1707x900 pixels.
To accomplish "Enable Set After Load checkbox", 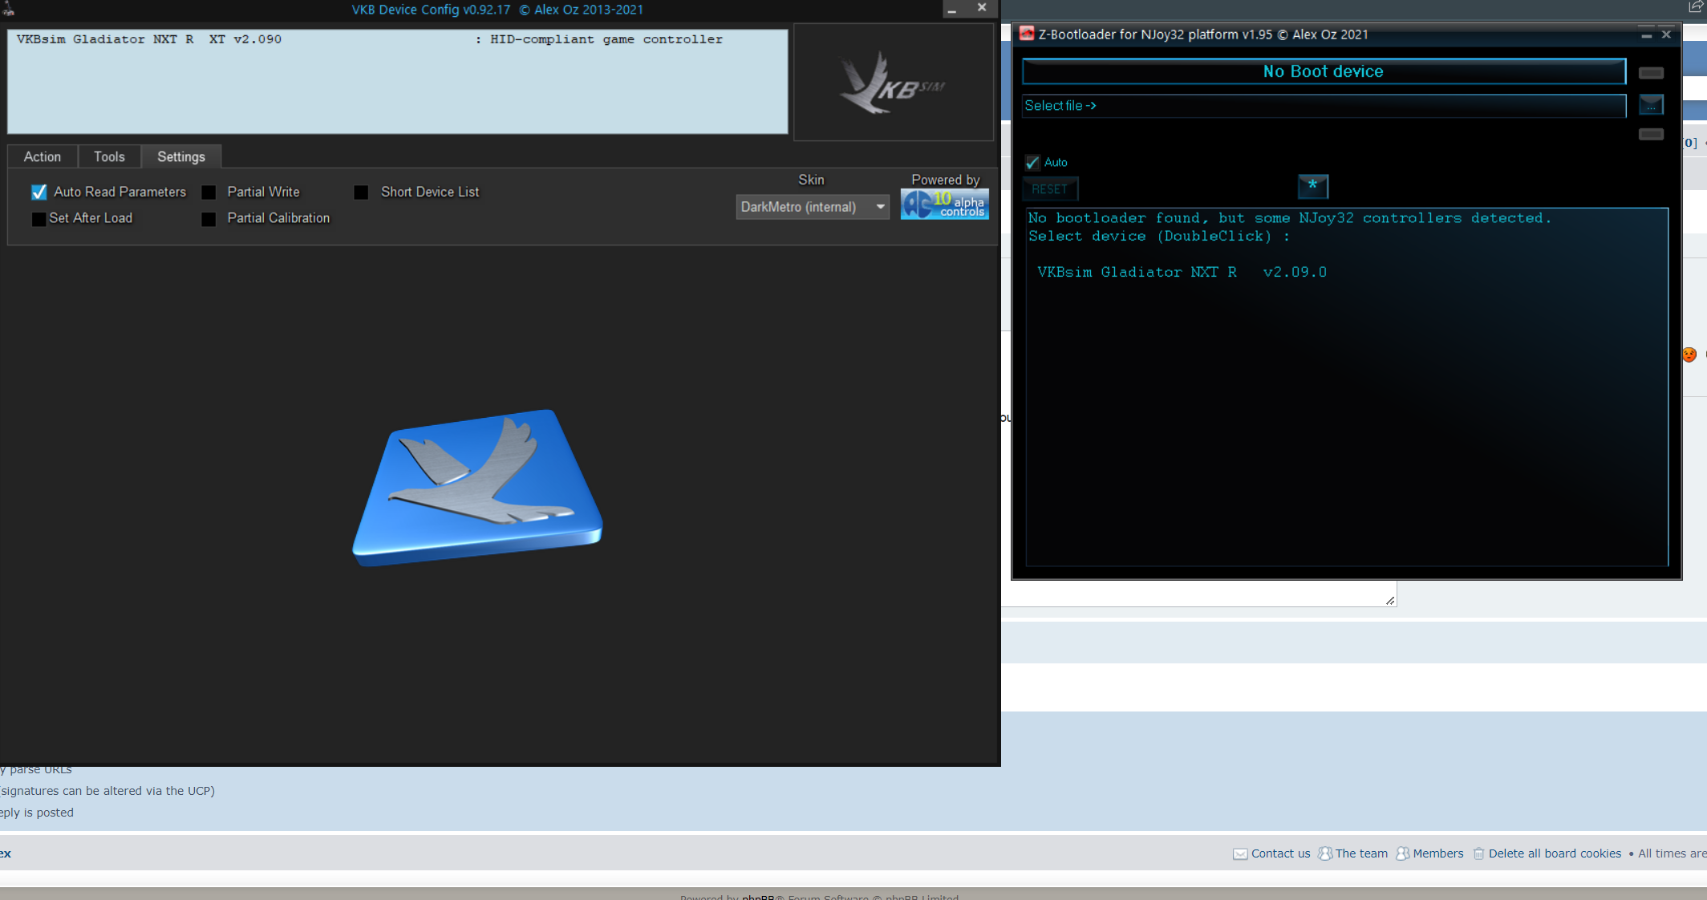I will [39, 219].
